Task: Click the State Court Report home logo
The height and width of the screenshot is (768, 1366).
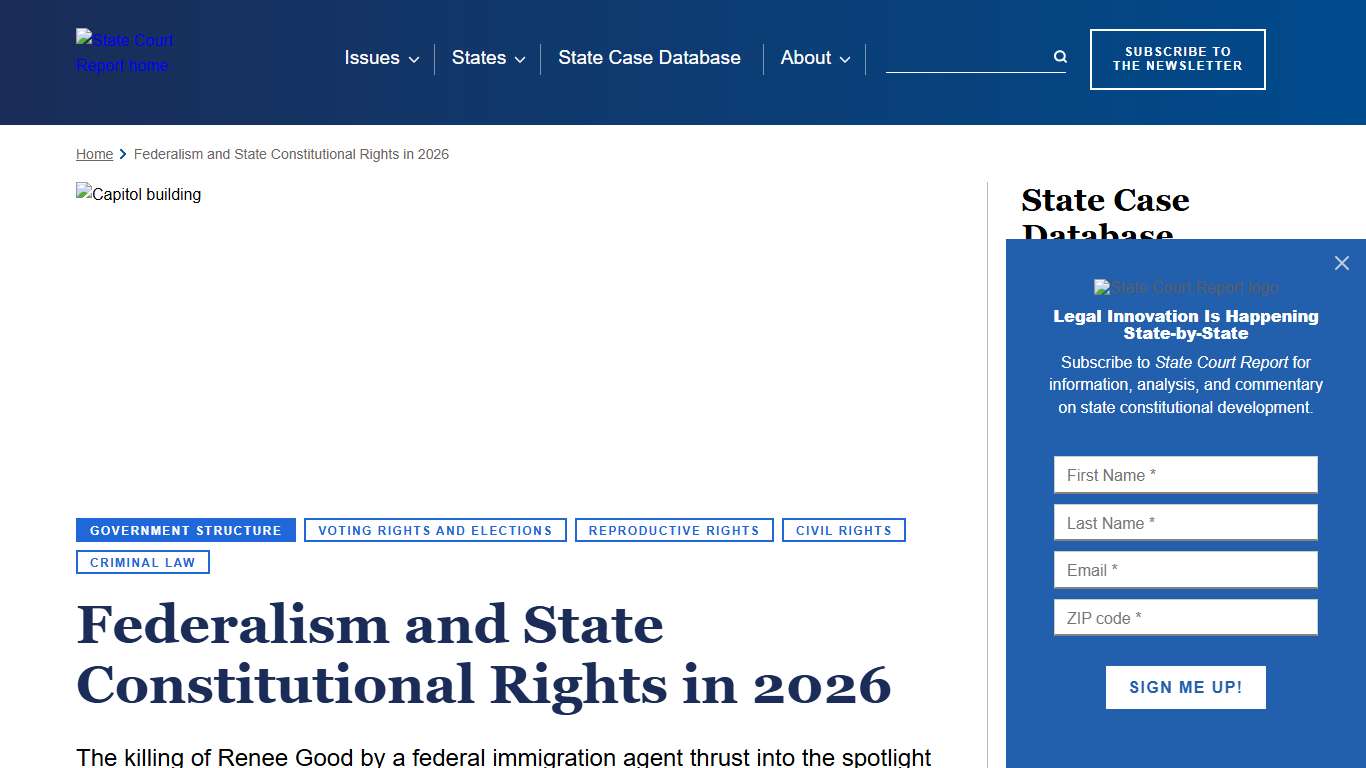Action: pyautogui.click(x=124, y=52)
